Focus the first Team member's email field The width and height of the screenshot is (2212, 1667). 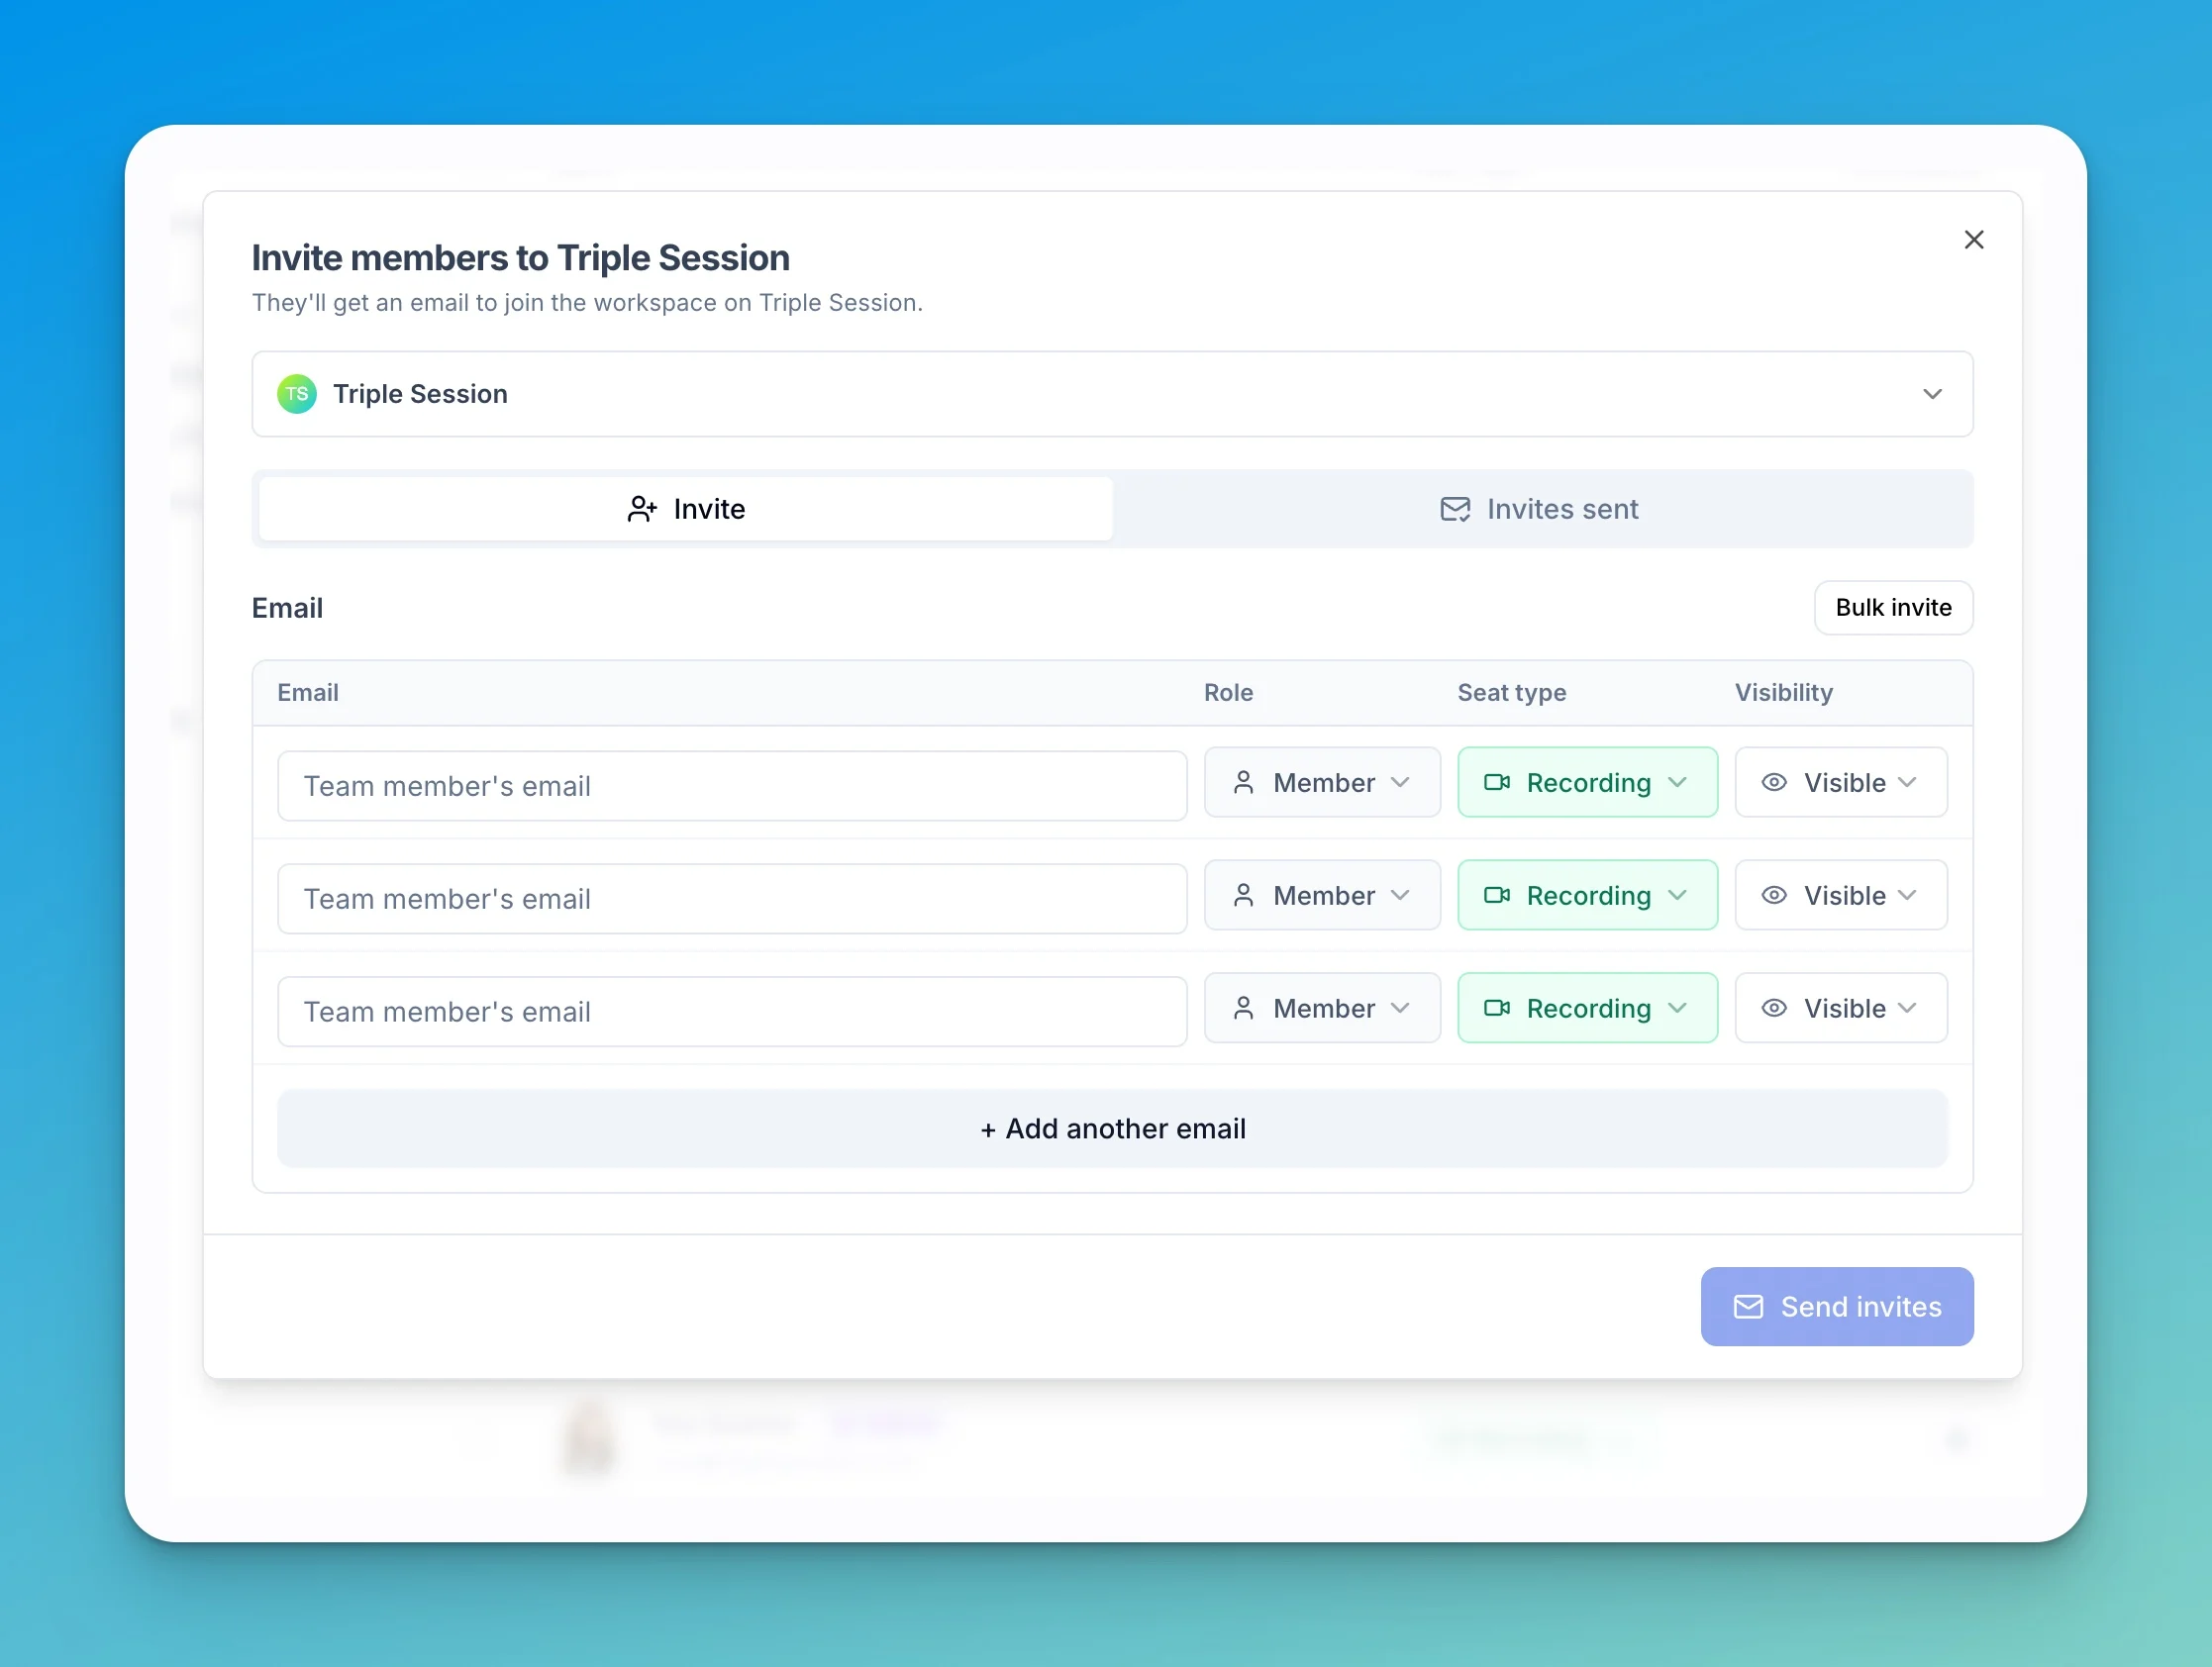point(732,786)
